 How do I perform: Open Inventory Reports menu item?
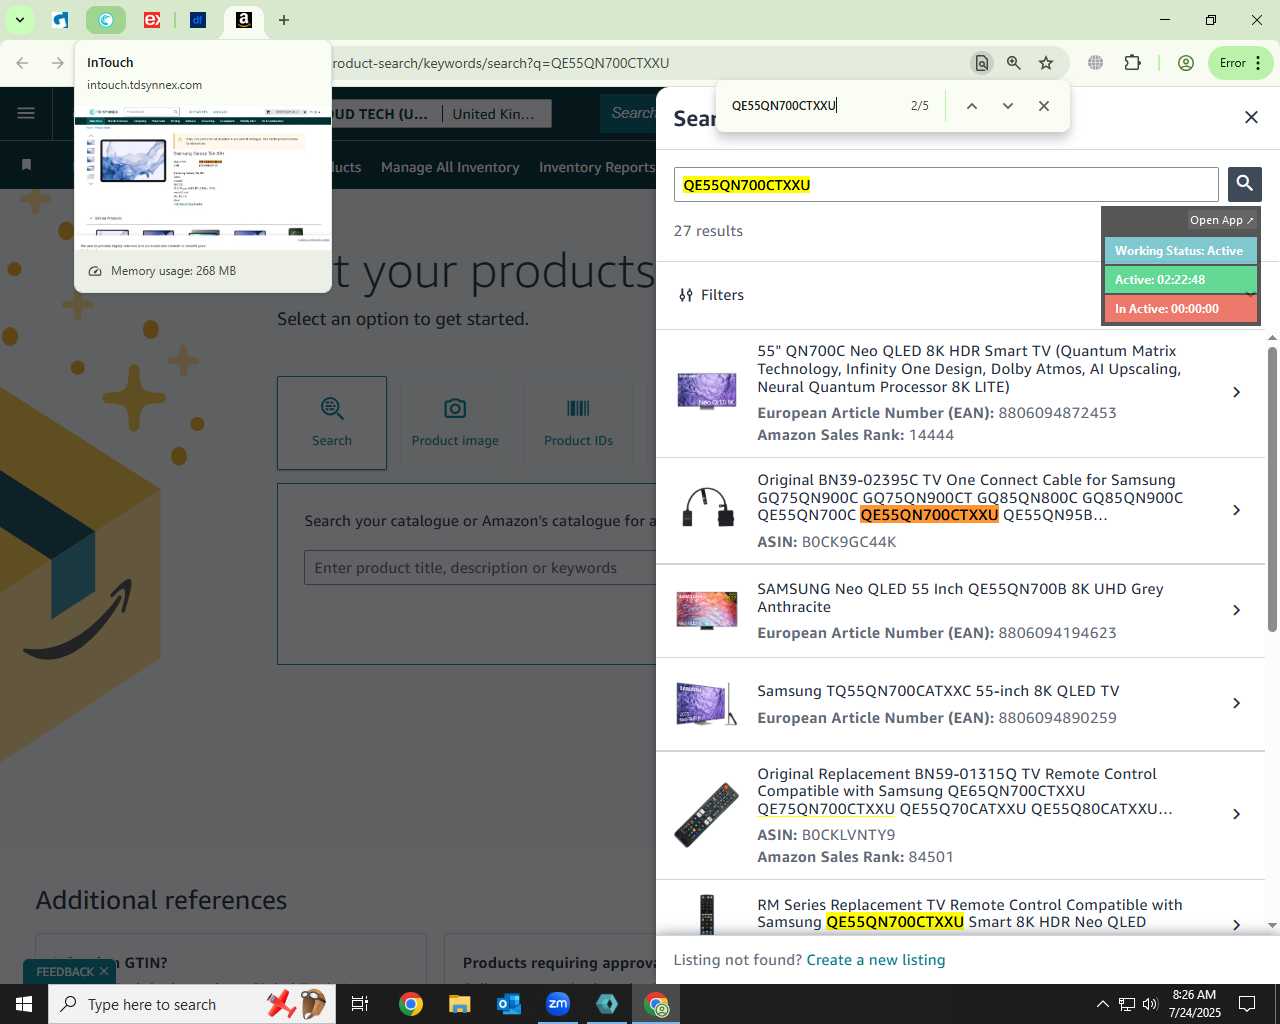[596, 167]
